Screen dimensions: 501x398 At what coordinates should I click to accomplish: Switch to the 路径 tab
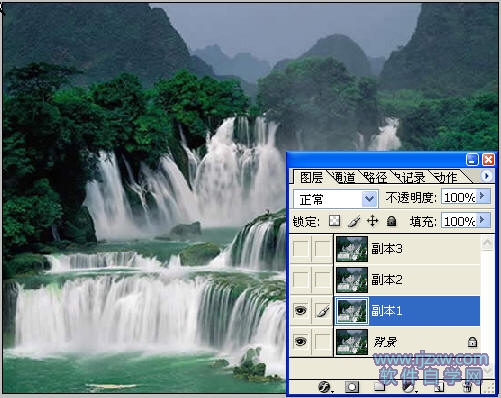point(375,177)
